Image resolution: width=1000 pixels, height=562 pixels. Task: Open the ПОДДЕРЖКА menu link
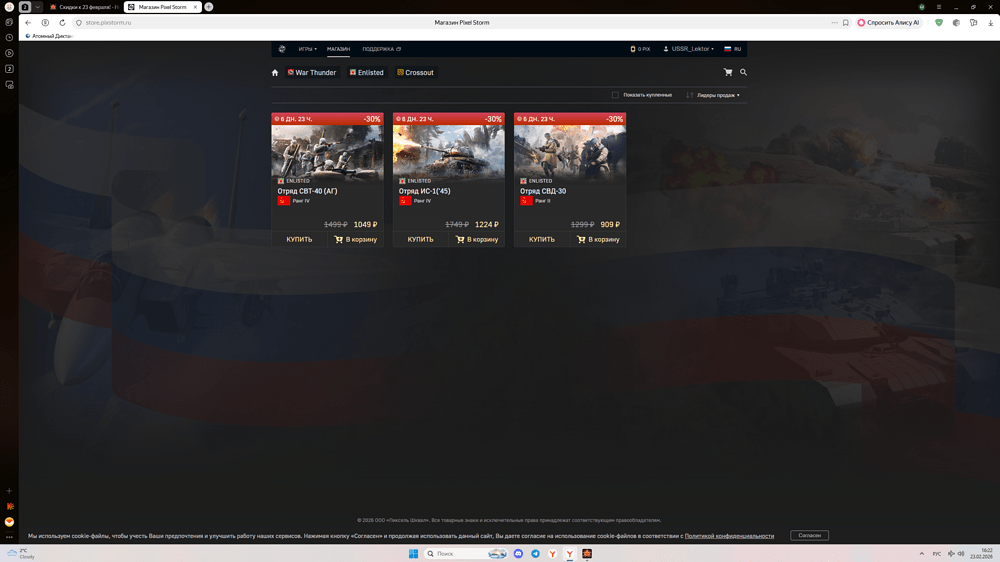point(381,49)
